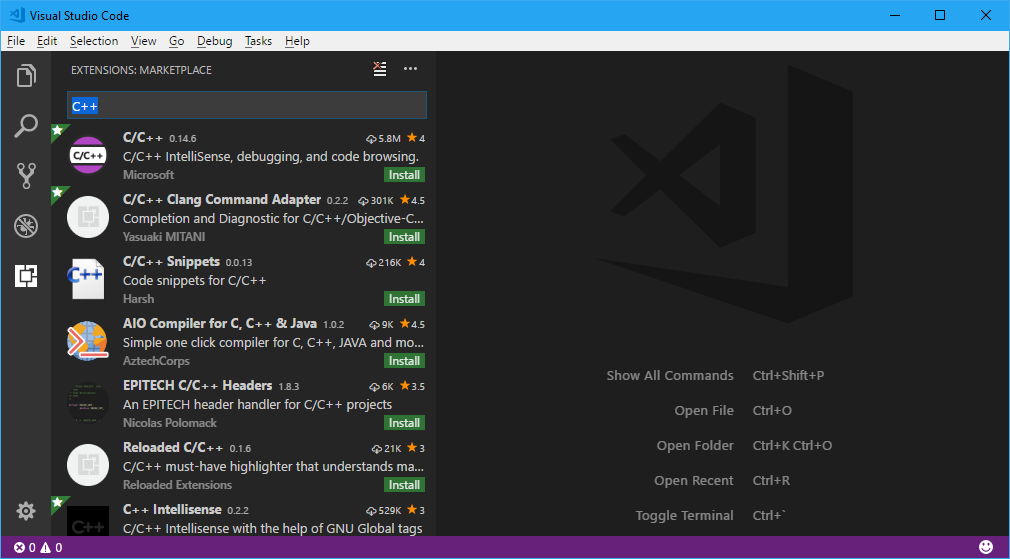Click the C/C++ Clang Command Adapter icon
The image size is (1010, 559).
coord(88,217)
